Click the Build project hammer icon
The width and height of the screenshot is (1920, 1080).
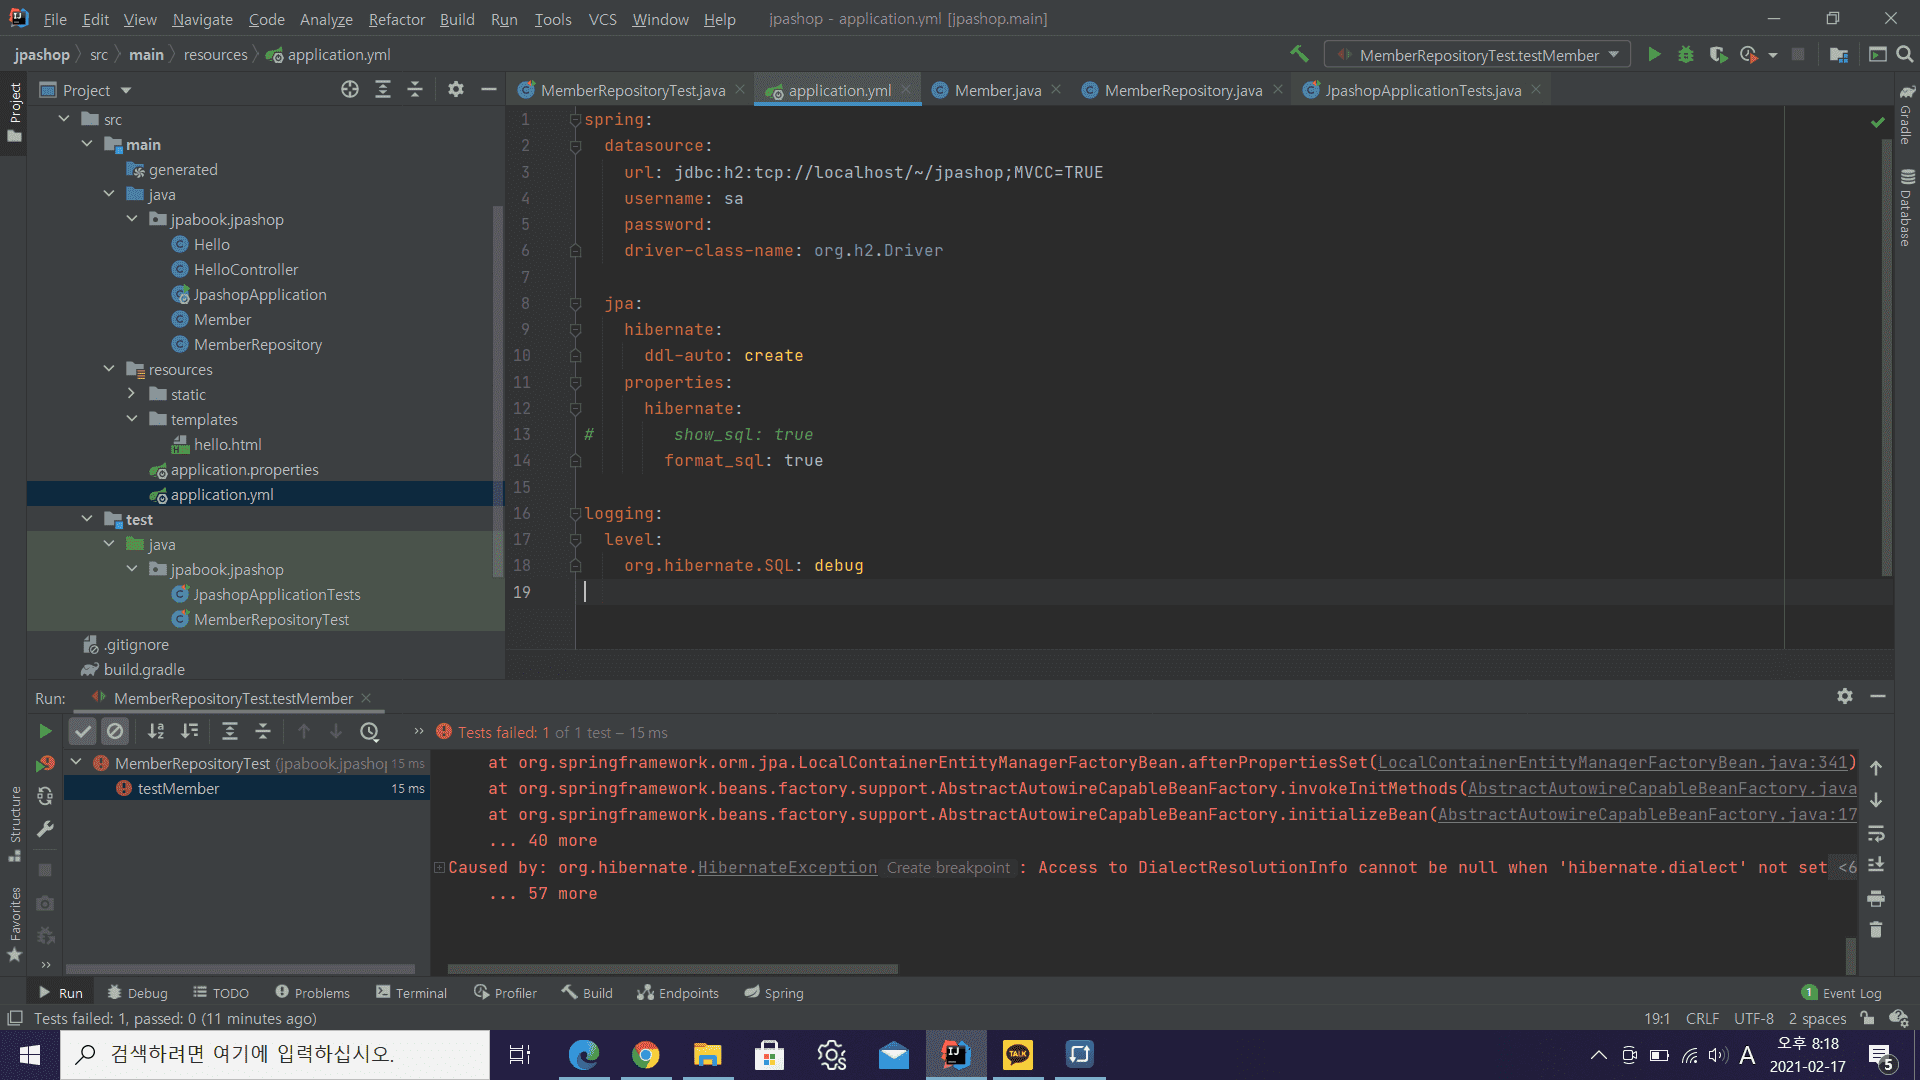click(x=1299, y=55)
